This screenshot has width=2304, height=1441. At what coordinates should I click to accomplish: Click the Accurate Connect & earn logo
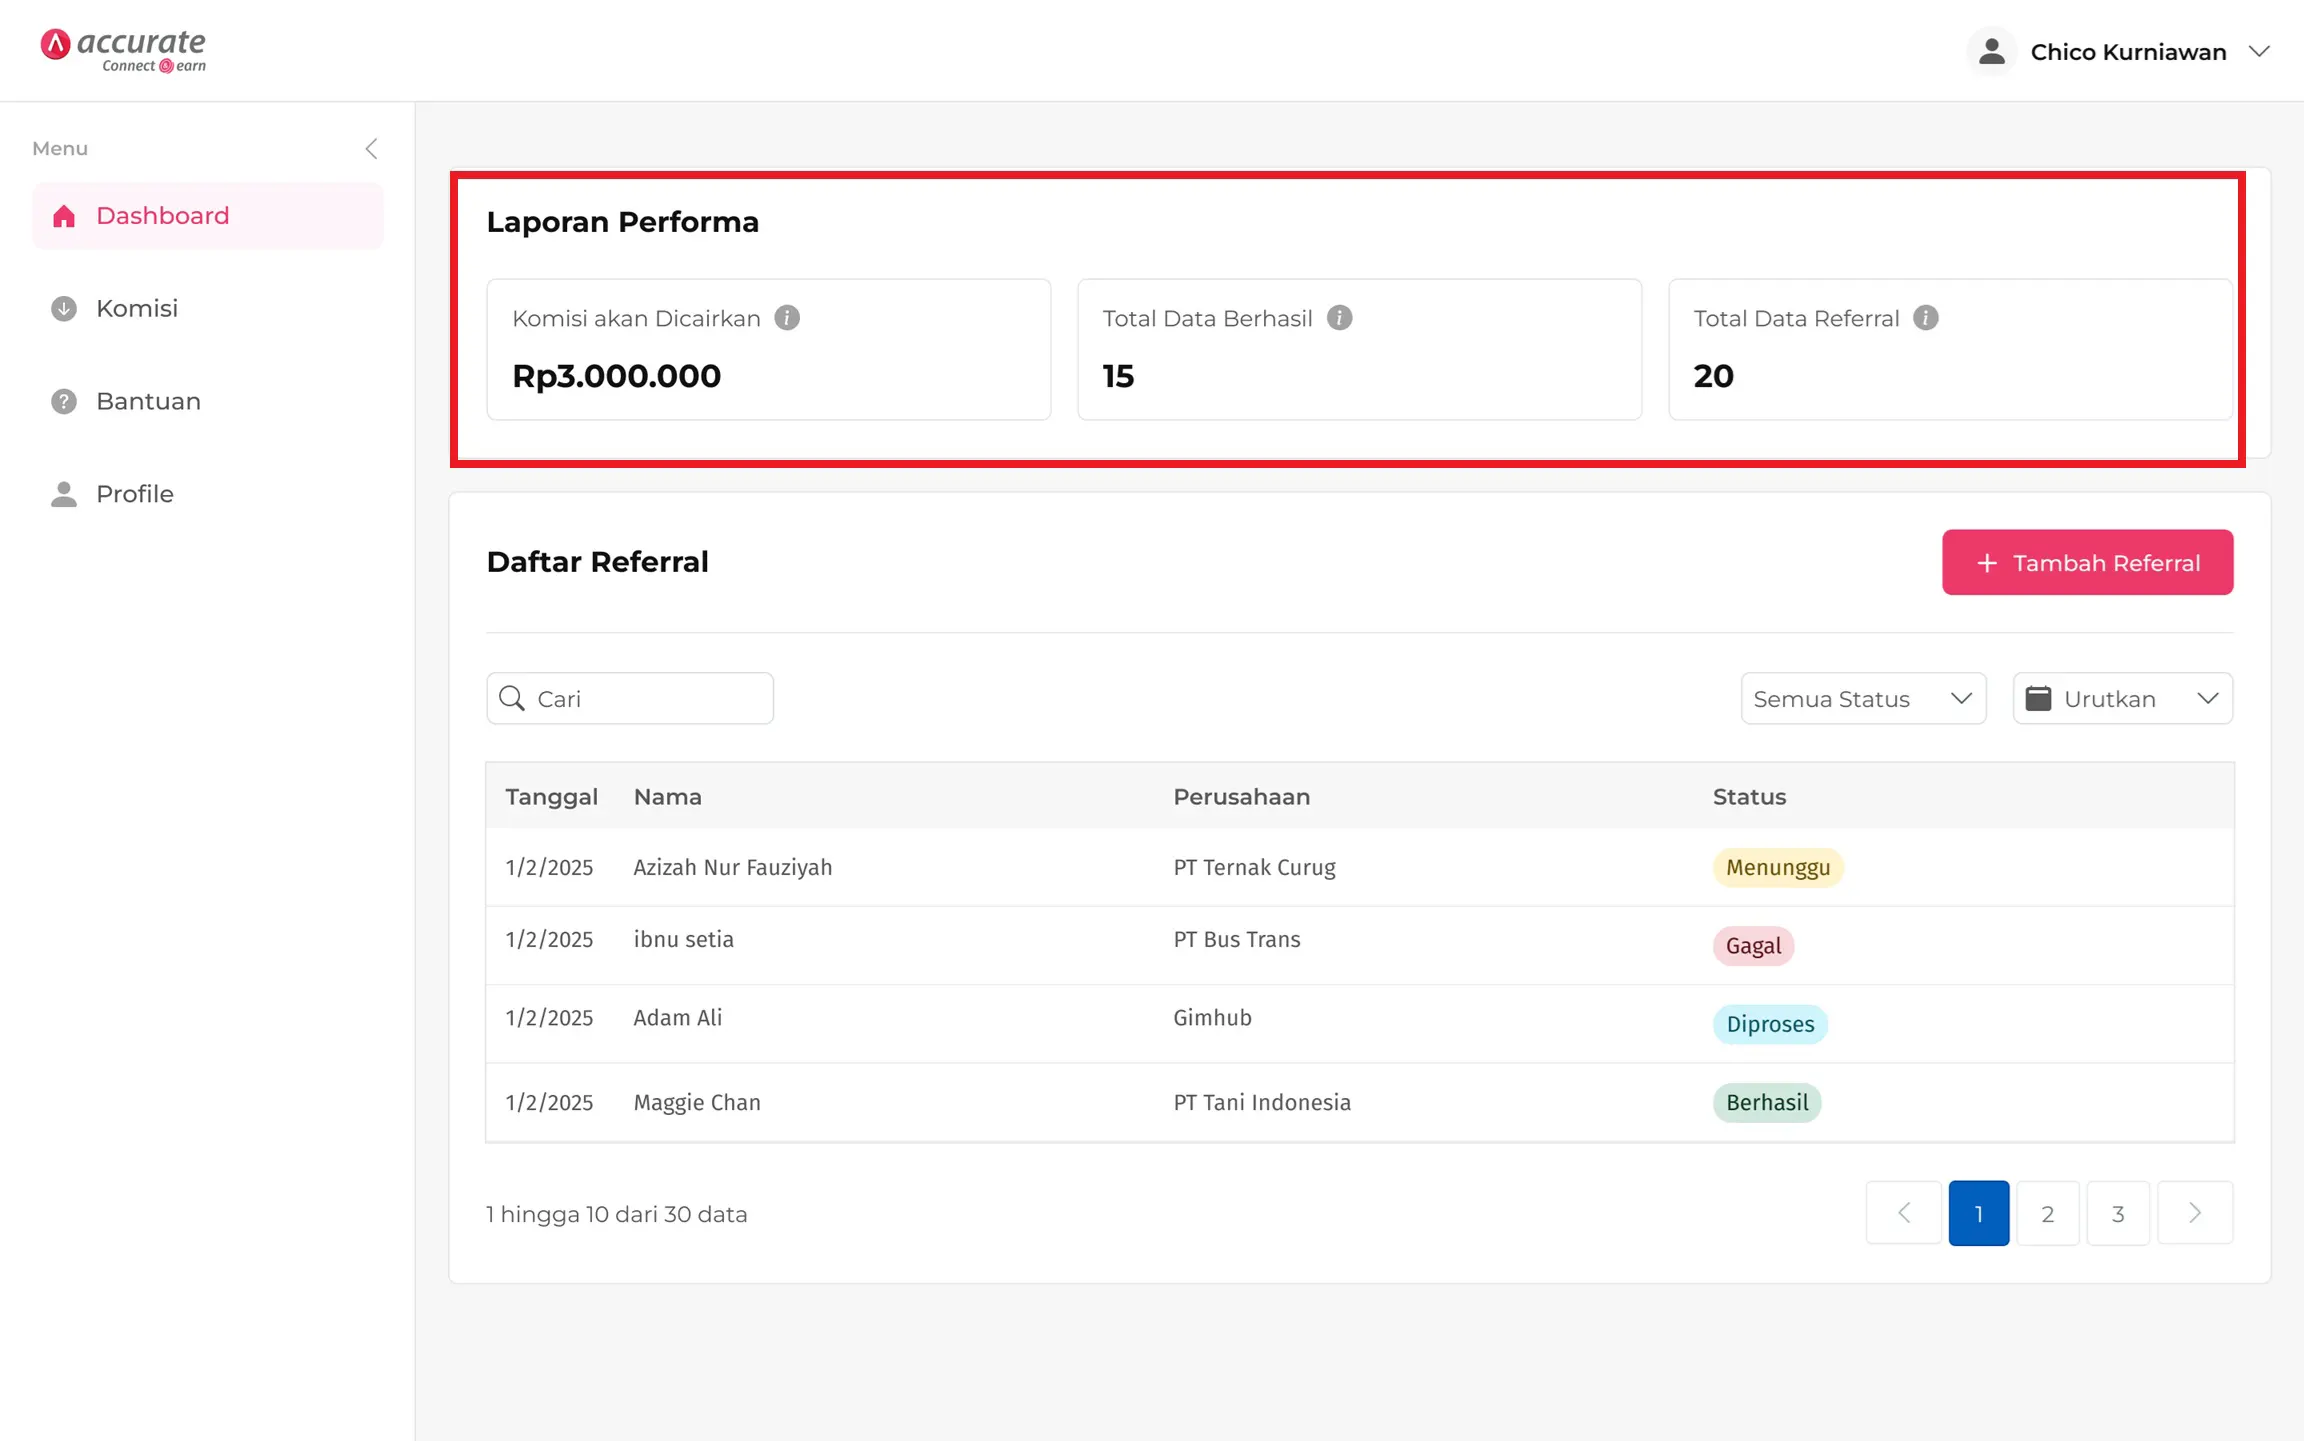click(x=123, y=50)
